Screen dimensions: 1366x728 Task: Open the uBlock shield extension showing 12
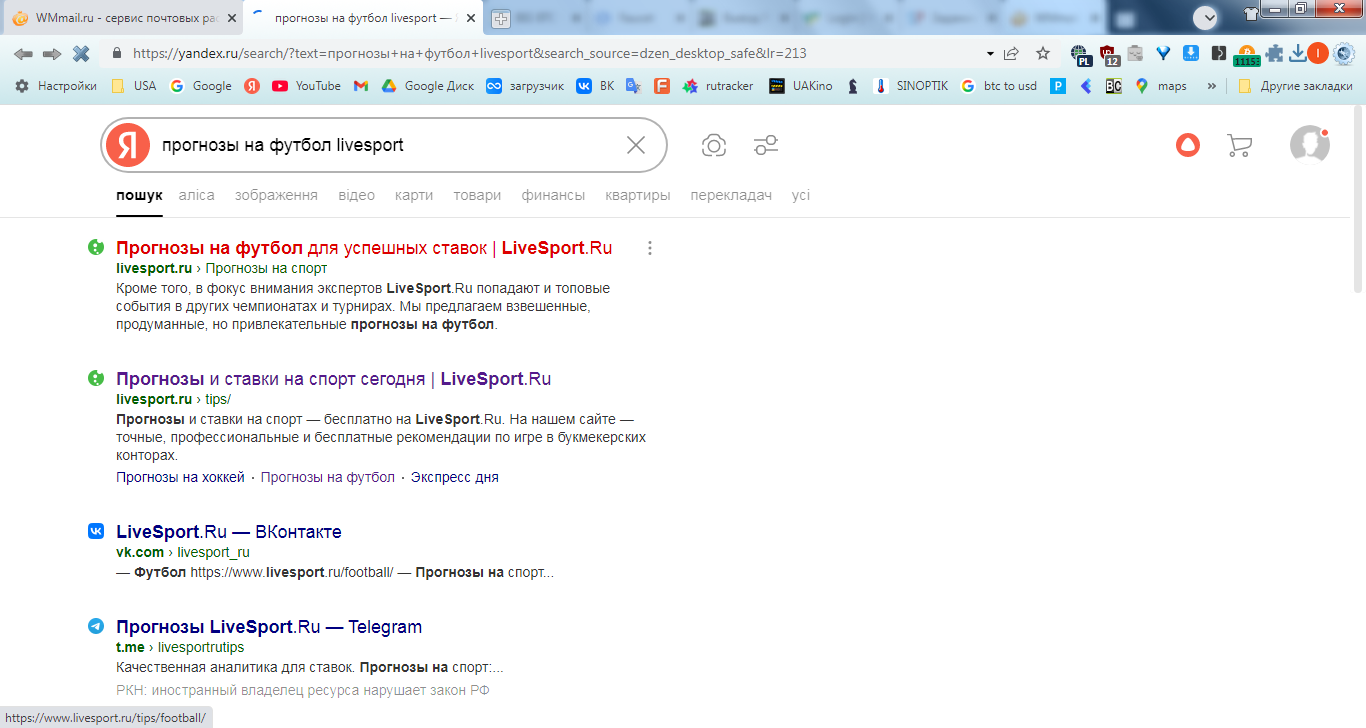(1109, 54)
